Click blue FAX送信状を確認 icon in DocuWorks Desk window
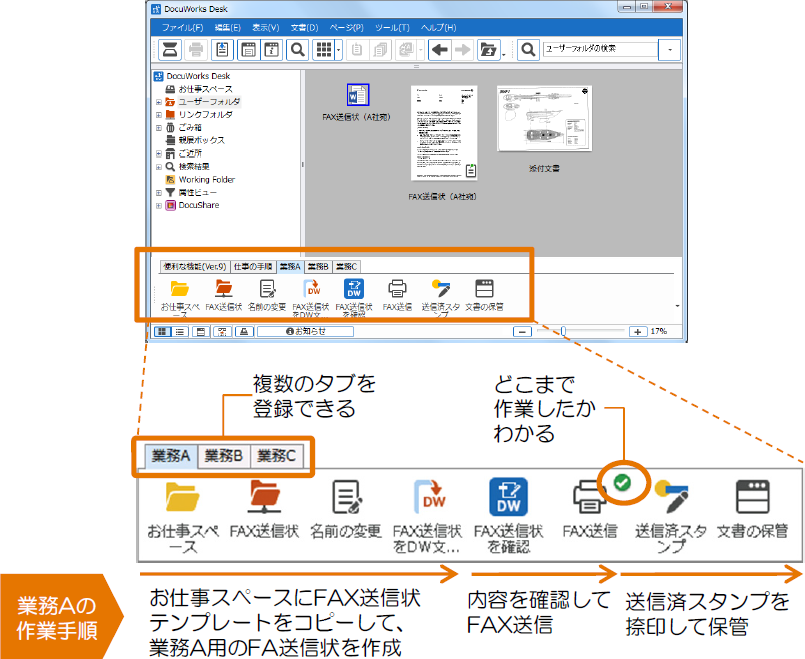805x659 pixels. 354,288
